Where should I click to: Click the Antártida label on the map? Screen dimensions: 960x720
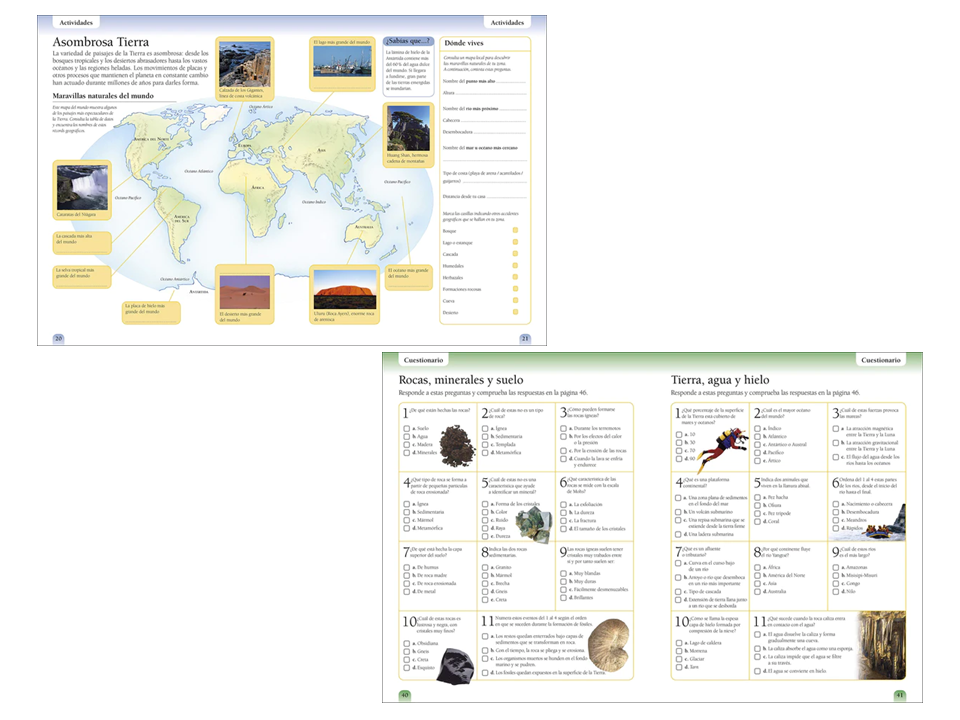click(x=198, y=291)
